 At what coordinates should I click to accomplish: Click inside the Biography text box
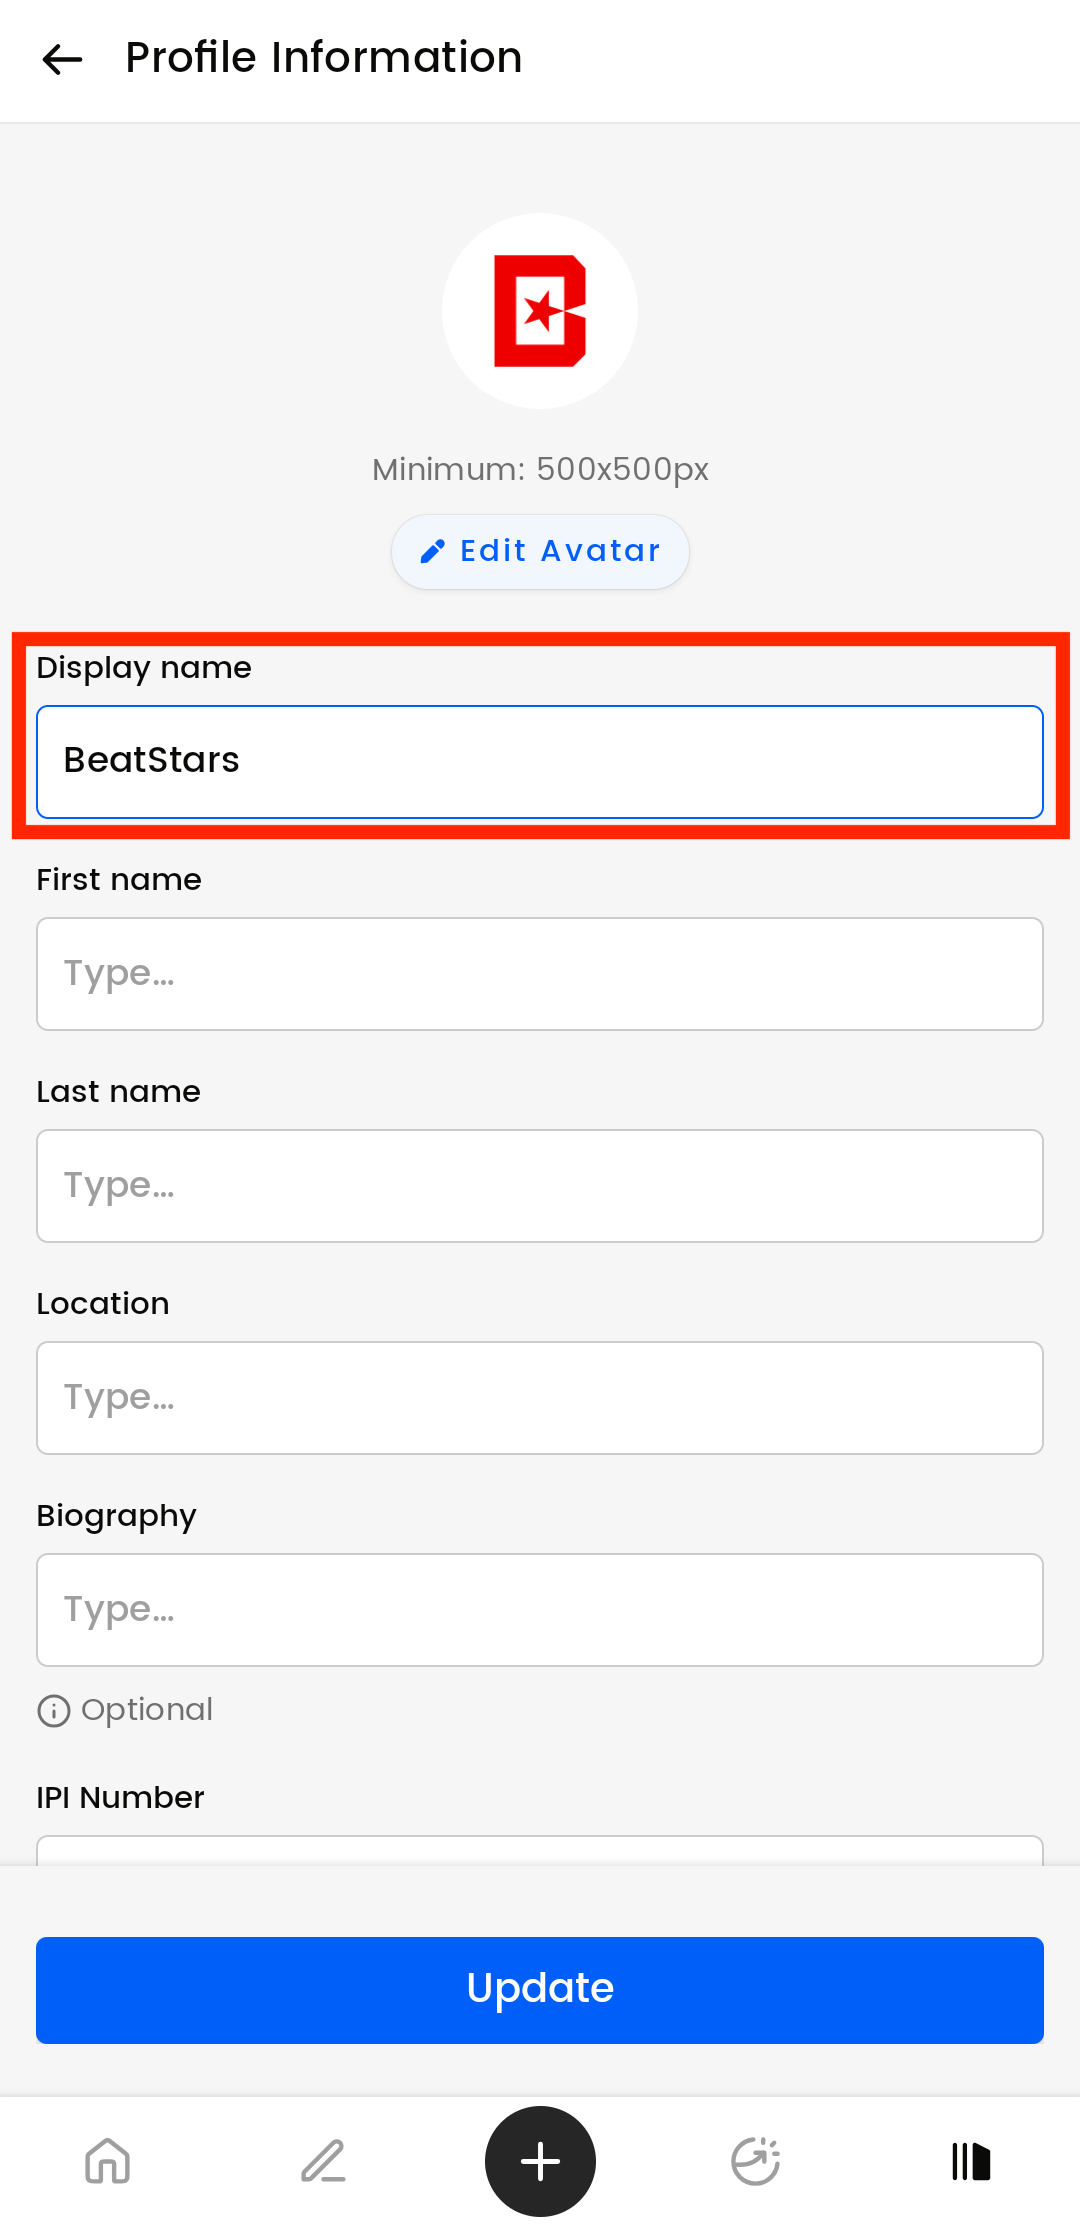(540, 1610)
